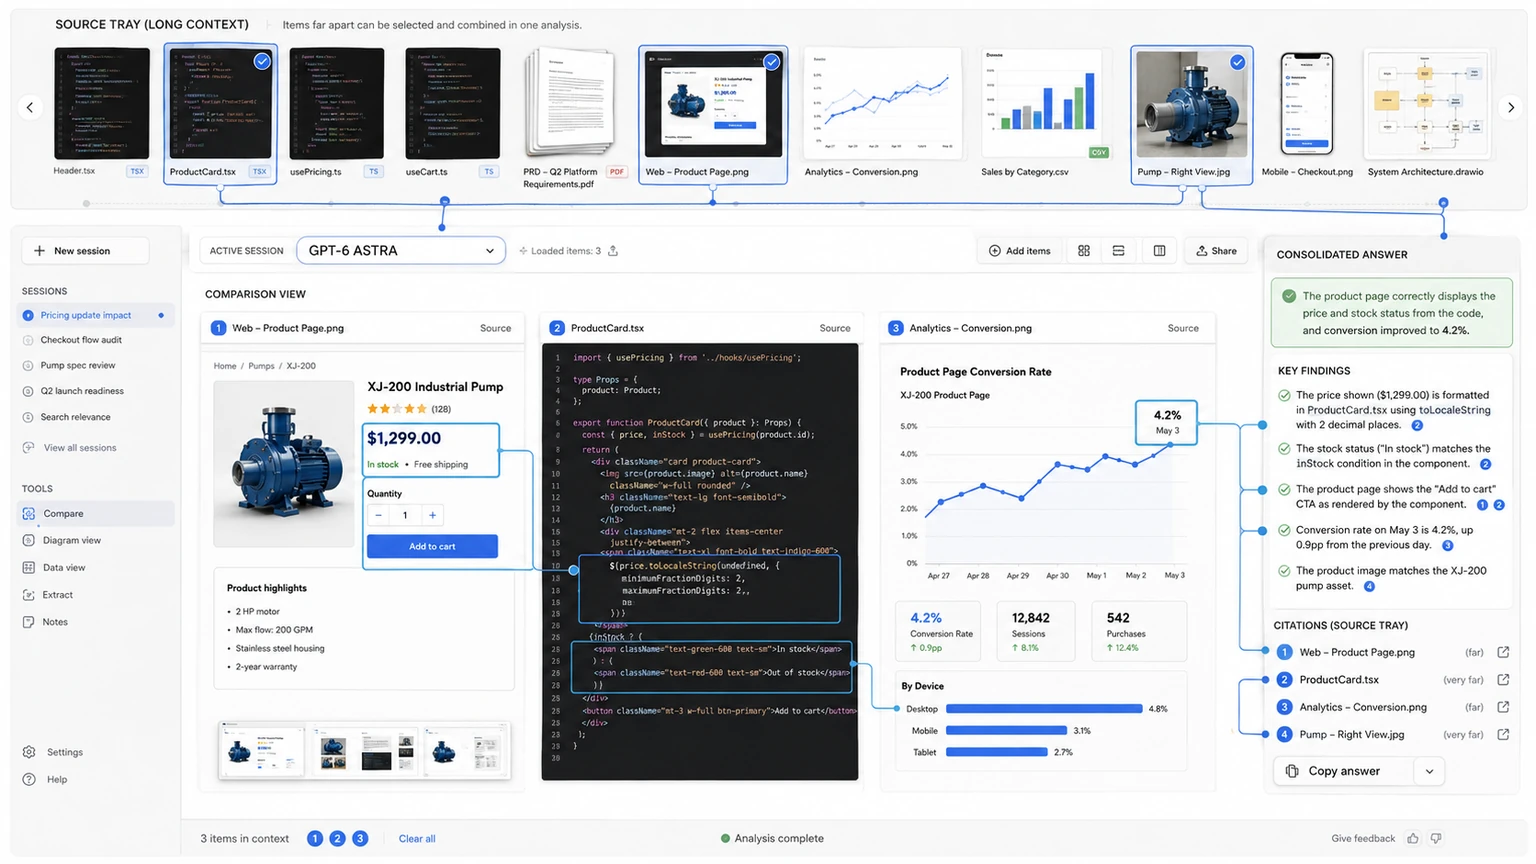Expand the Copy answer options arrow
The height and width of the screenshot is (864, 1536).
pyautogui.click(x=1429, y=771)
